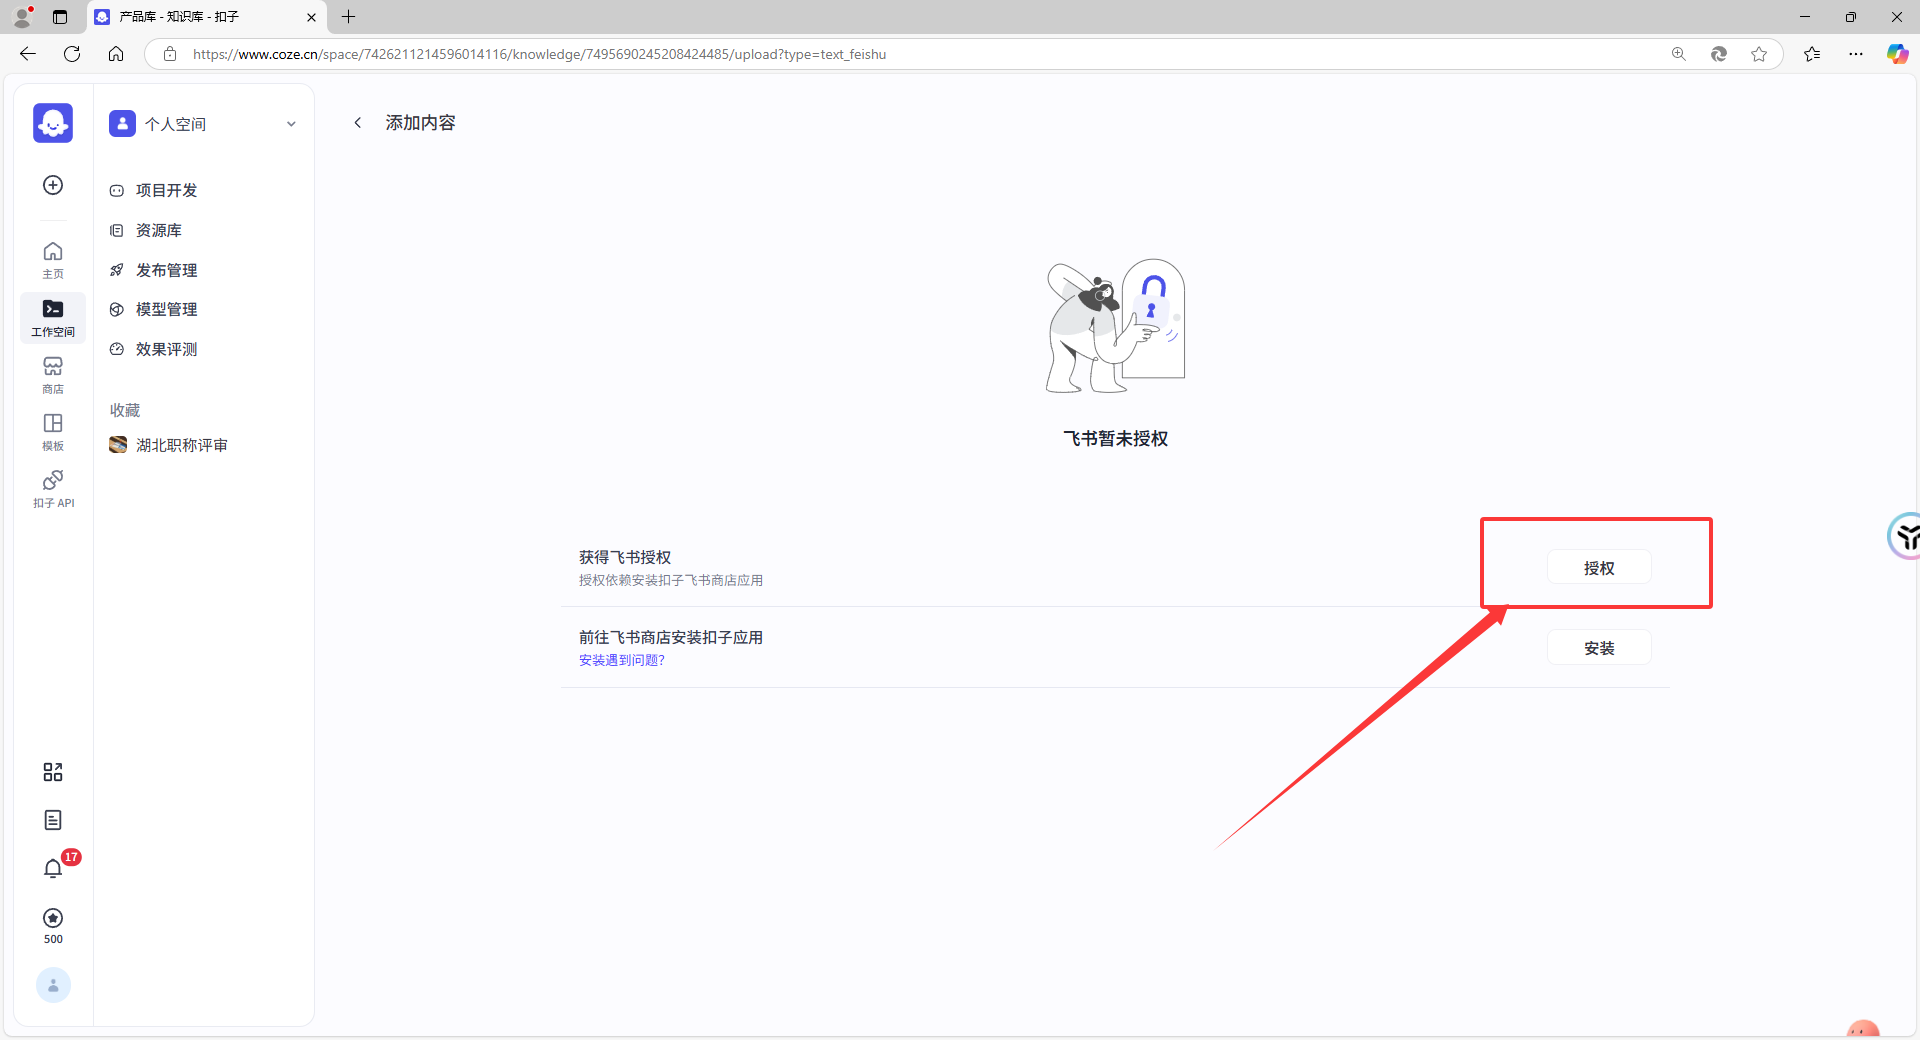Viewport: 1920px width, 1040px height.
Task: Click the Coze logo icon
Action: coord(53,123)
